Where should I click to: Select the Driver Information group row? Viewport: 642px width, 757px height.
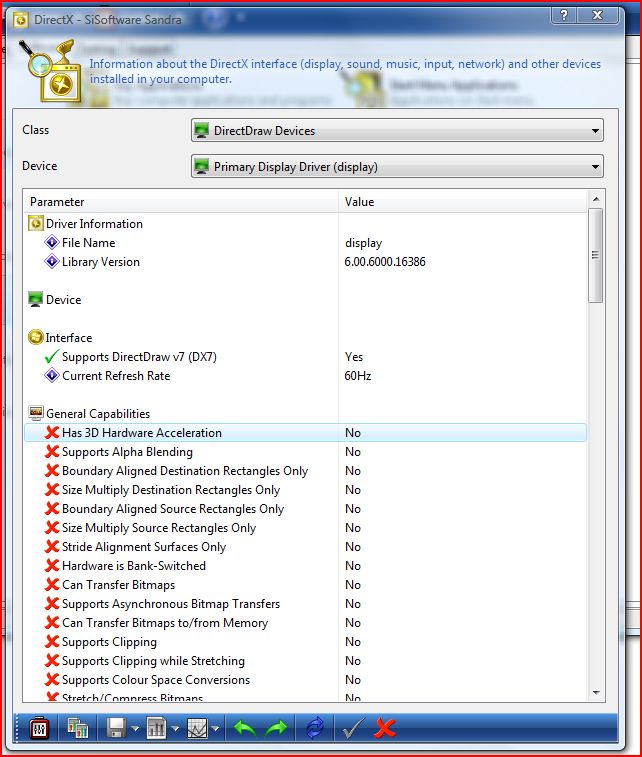tap(306, 224)
